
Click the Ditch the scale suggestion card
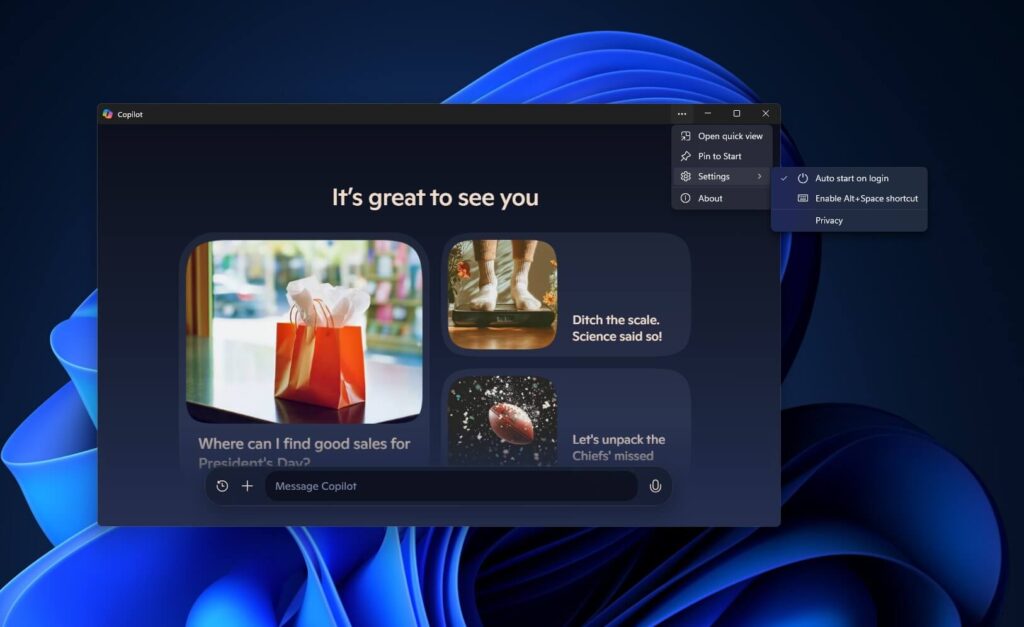click(566, 295)
